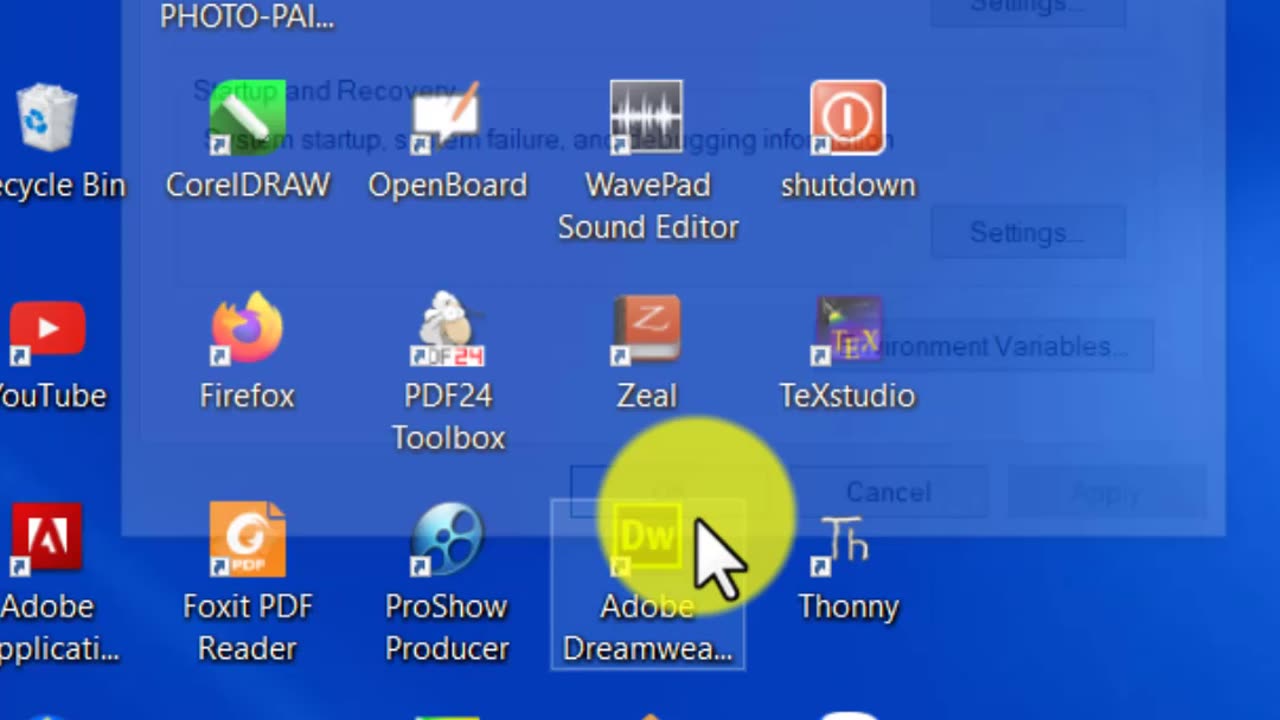Click Cancel in the faded dialog
Viewport: 1280px width, 720px height.
pyautogui.click(x=889, y=492)
